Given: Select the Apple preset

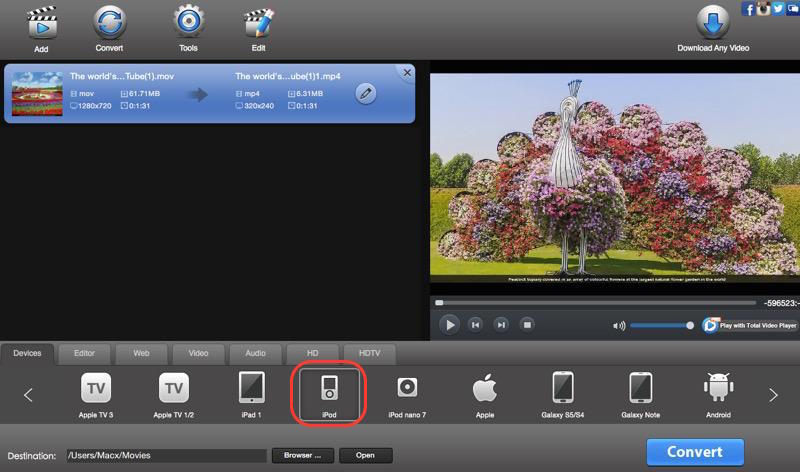Looking at the screenshot, I should (485, 395).
